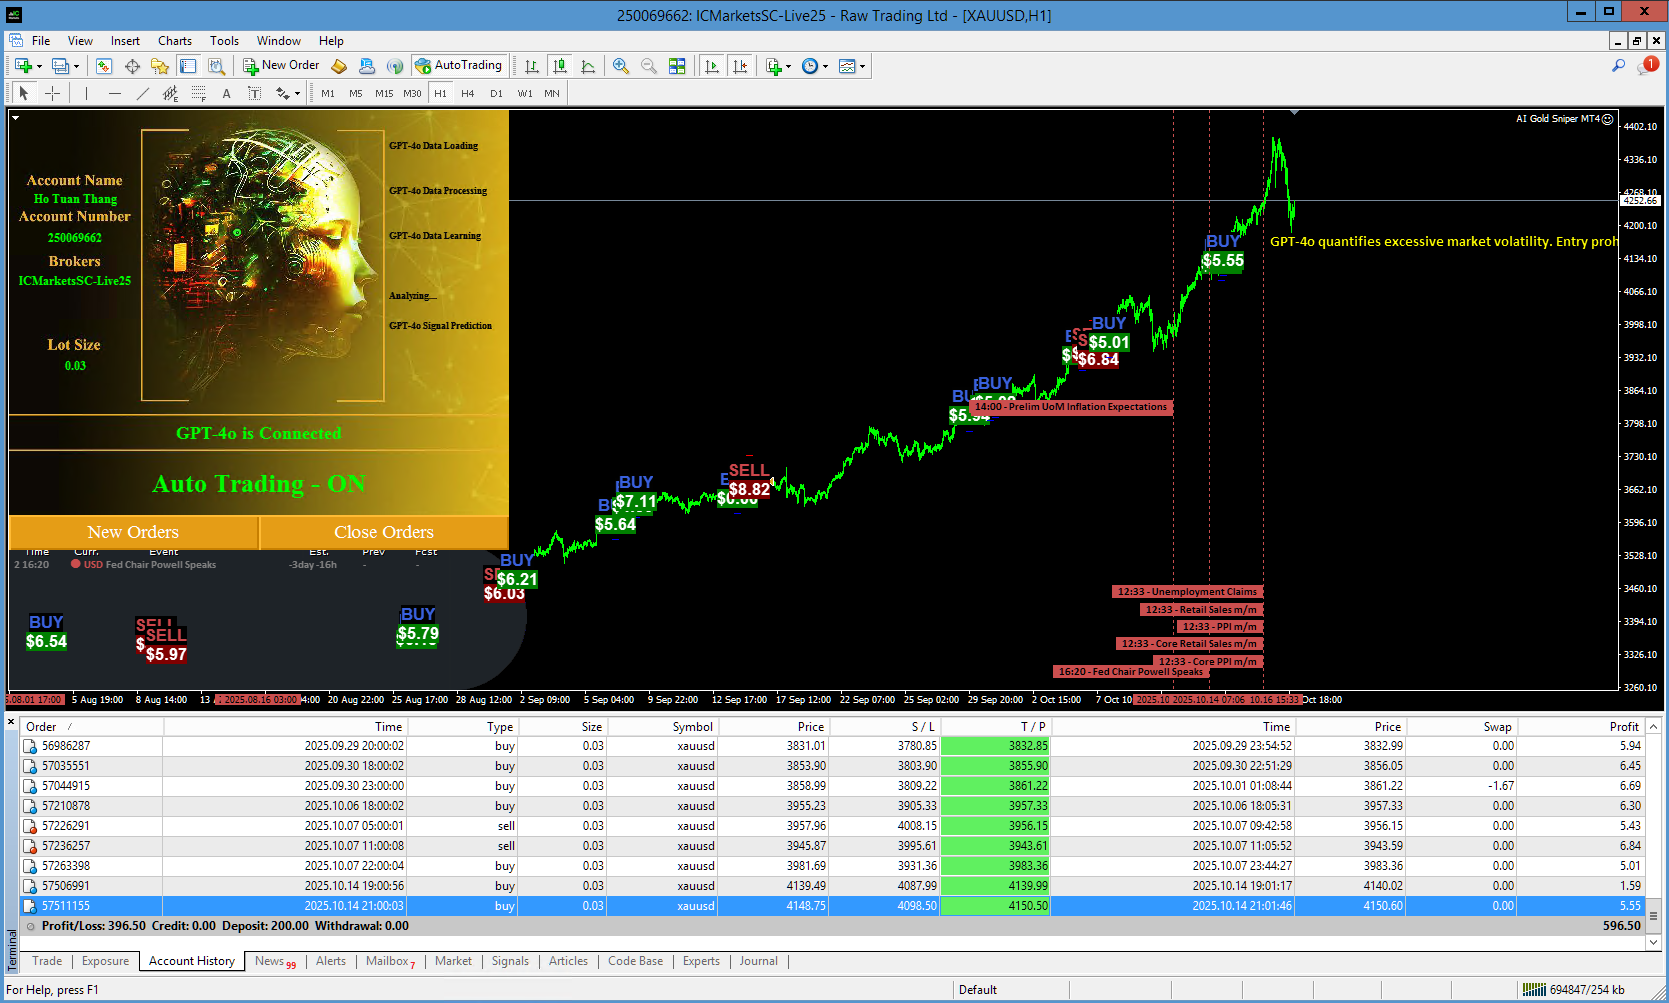Toggle Chart Shift

pyautogui.click(x=740, y=66)
